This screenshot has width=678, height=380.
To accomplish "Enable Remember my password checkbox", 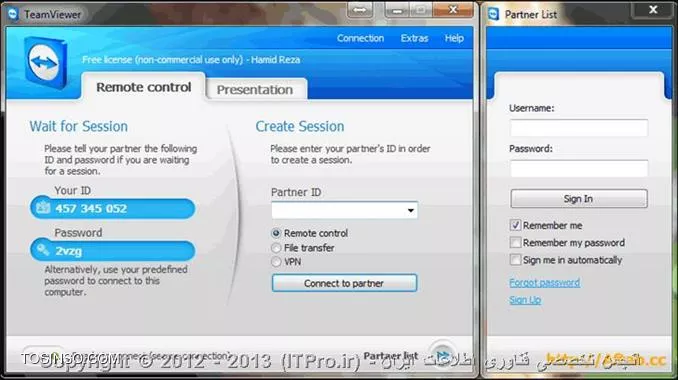I will pos(515,242).
